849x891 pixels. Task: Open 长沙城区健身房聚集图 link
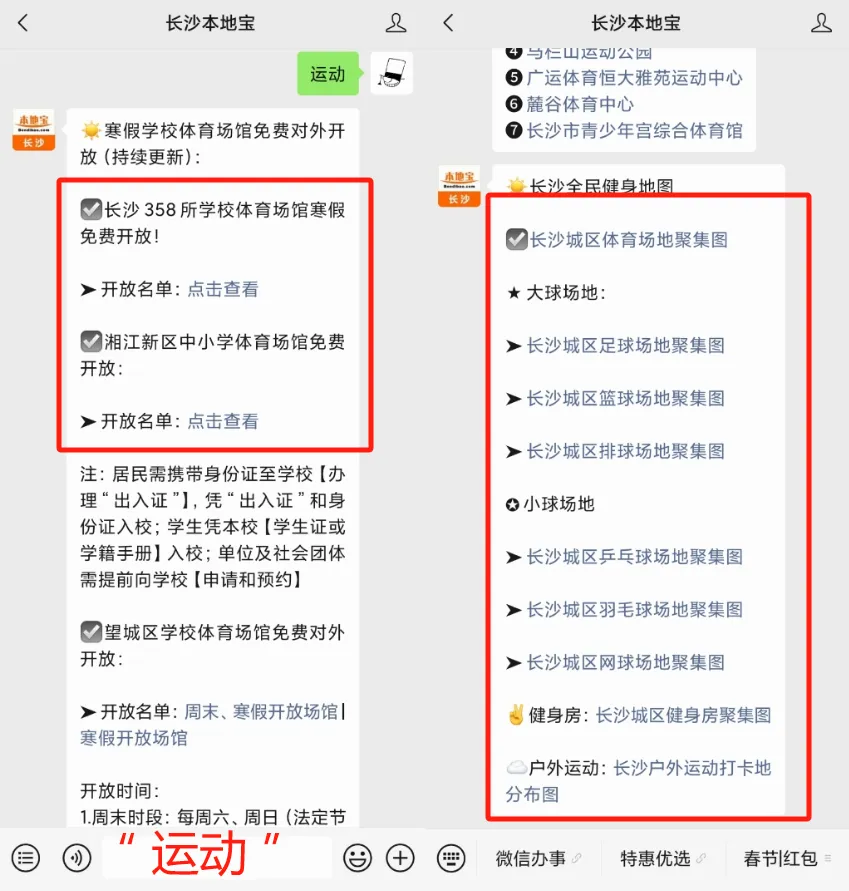(683, 715)
